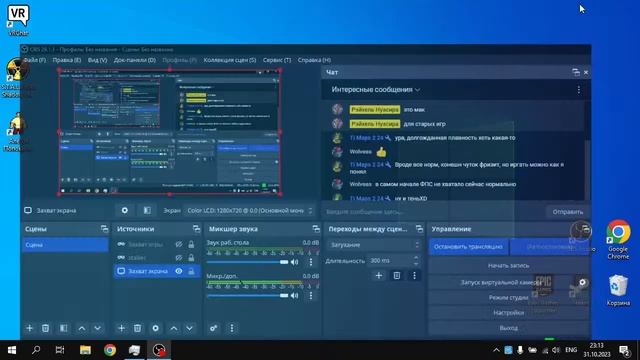Screen dimensions: 640x360
Task: Open the three-dot menu for Микр./доп.
Action: point(311,296)
